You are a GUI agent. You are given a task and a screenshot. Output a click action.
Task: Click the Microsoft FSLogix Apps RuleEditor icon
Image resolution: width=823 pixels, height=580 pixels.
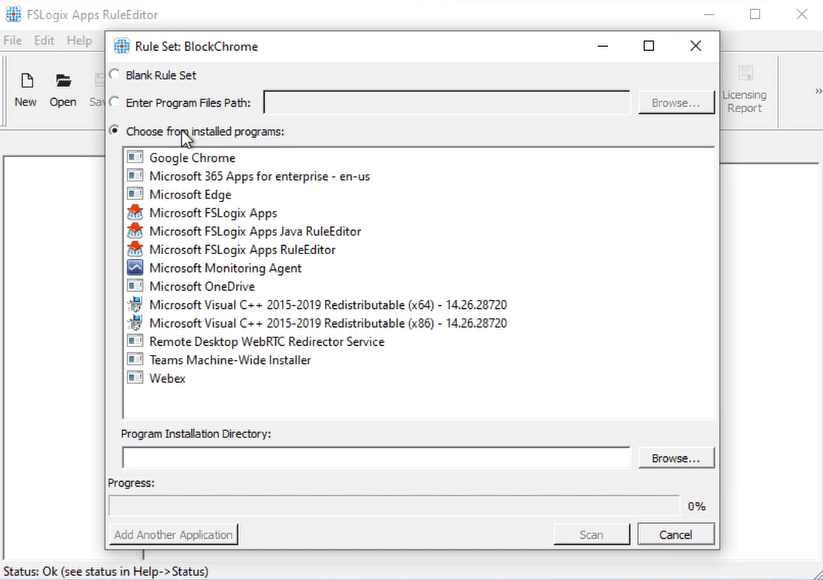135,249
